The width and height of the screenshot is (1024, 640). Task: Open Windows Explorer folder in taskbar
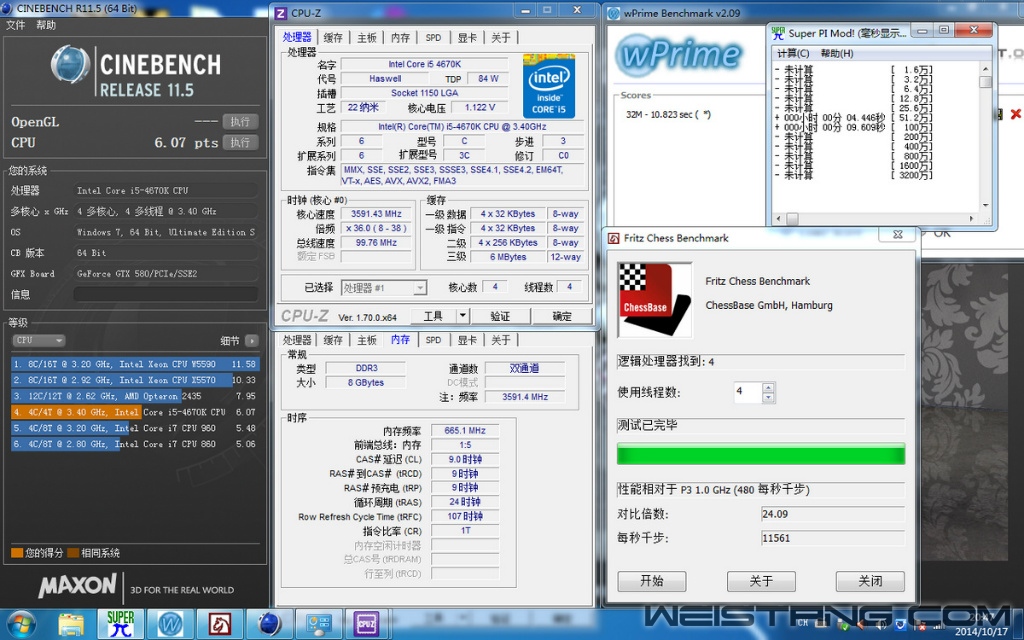[x=71, y=623]
